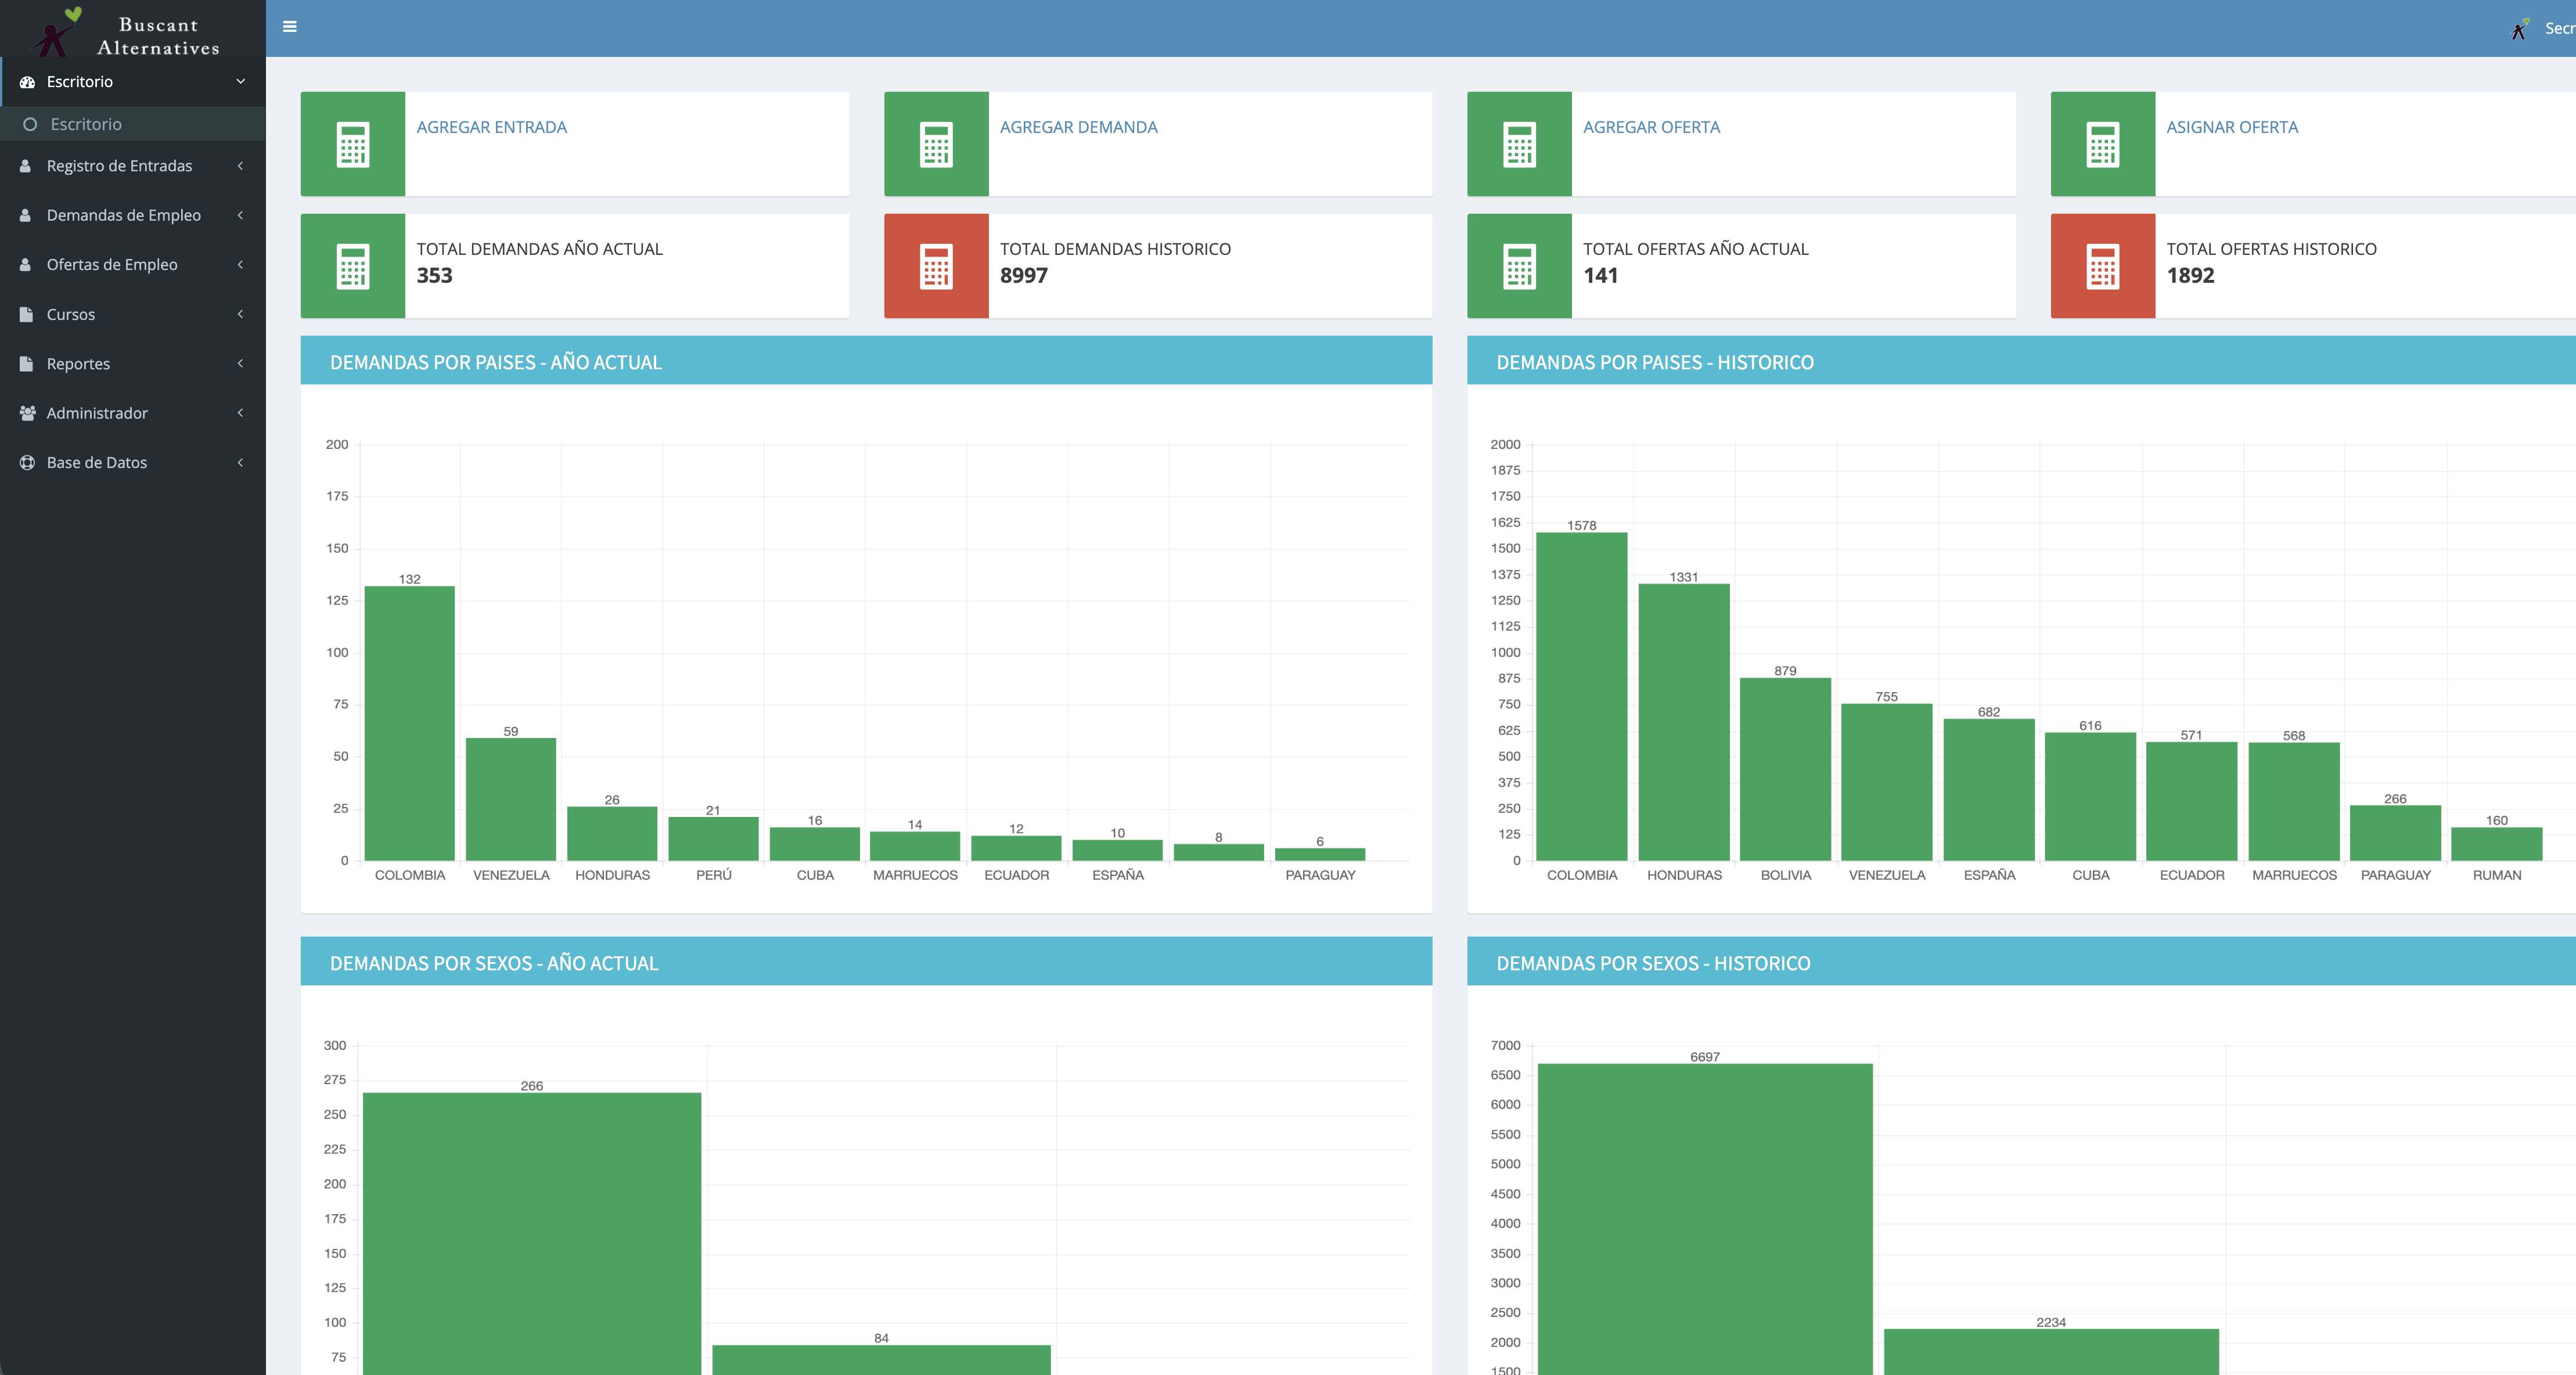Click the Colombia bar in current-year chart
The width and height of the screenshot is (2576, 1375).
point(409,722)
